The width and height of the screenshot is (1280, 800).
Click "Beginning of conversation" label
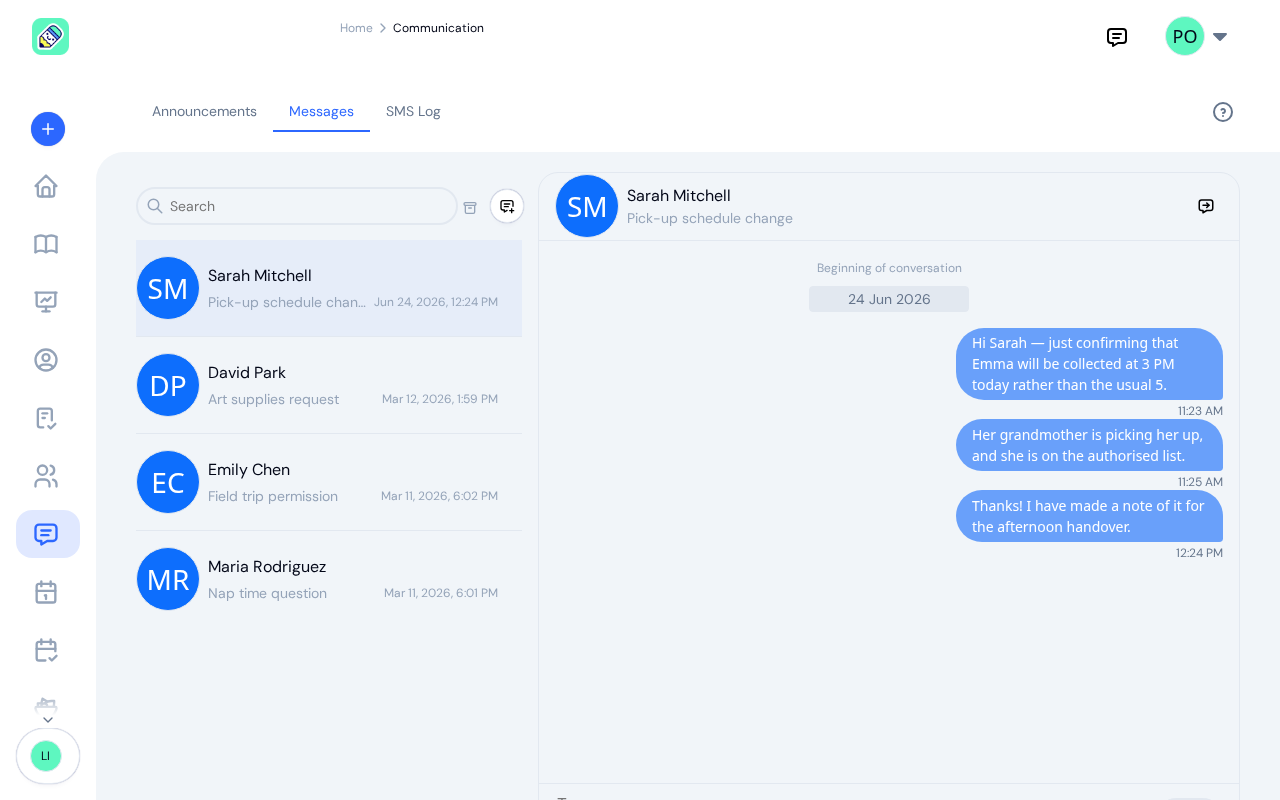point(889,268)
